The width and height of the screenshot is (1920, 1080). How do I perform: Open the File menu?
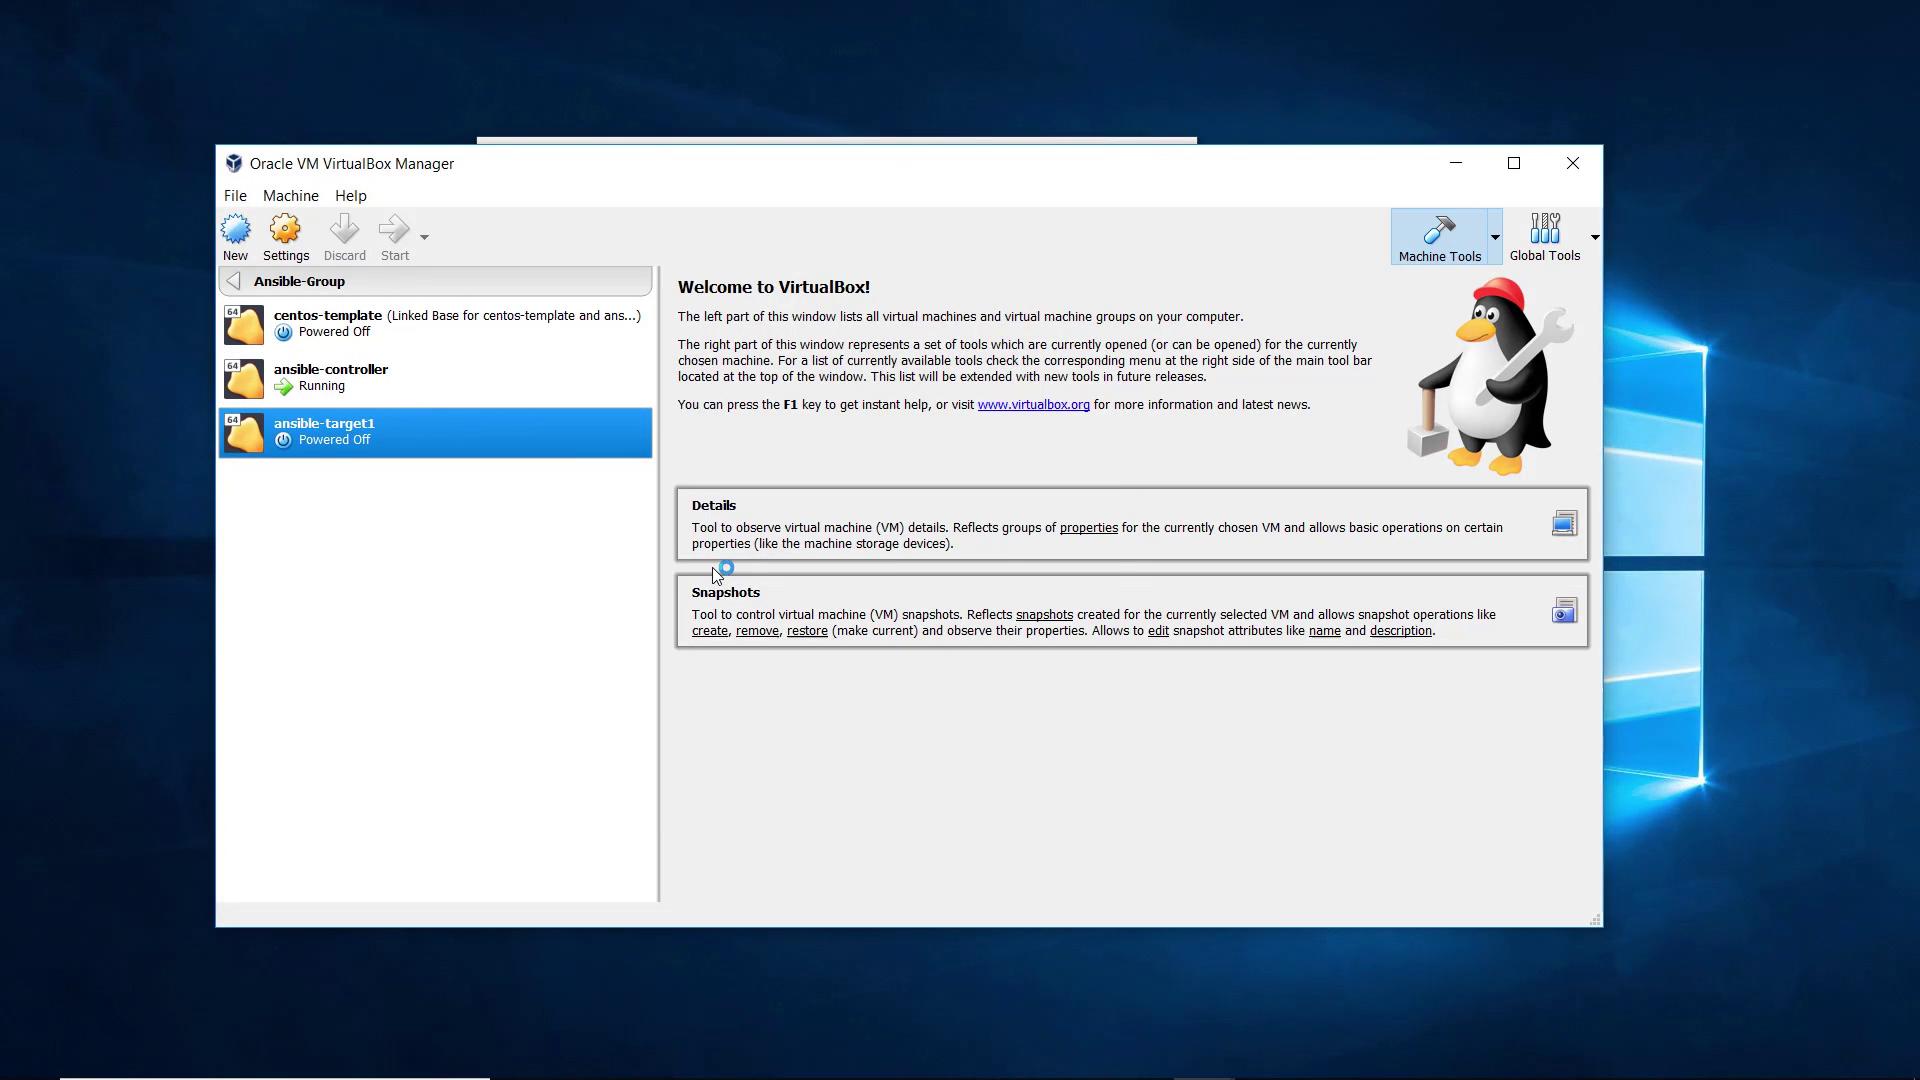(235, 196)
